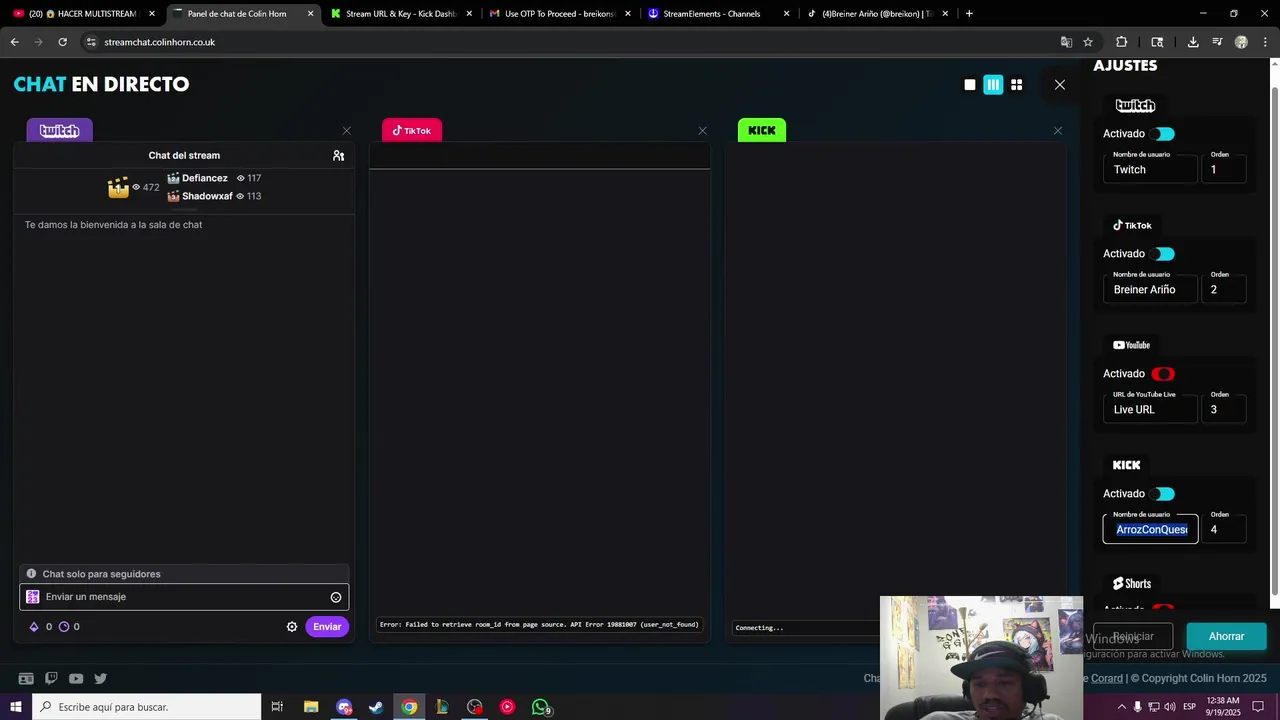Image resolution: width=1280 pixels, height=720 pixels.
Task: Click top gifter Defiancez
Action: pos(204,178)
